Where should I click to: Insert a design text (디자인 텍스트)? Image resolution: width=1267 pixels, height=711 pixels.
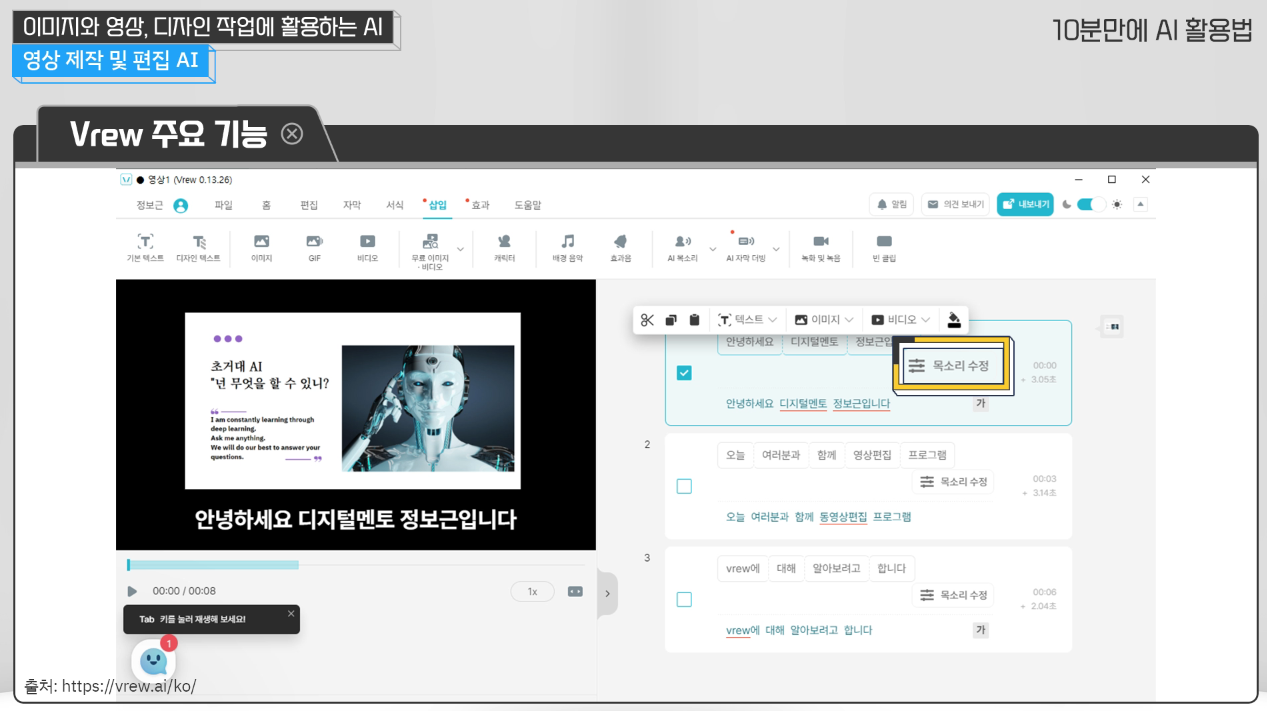[198, 248]
